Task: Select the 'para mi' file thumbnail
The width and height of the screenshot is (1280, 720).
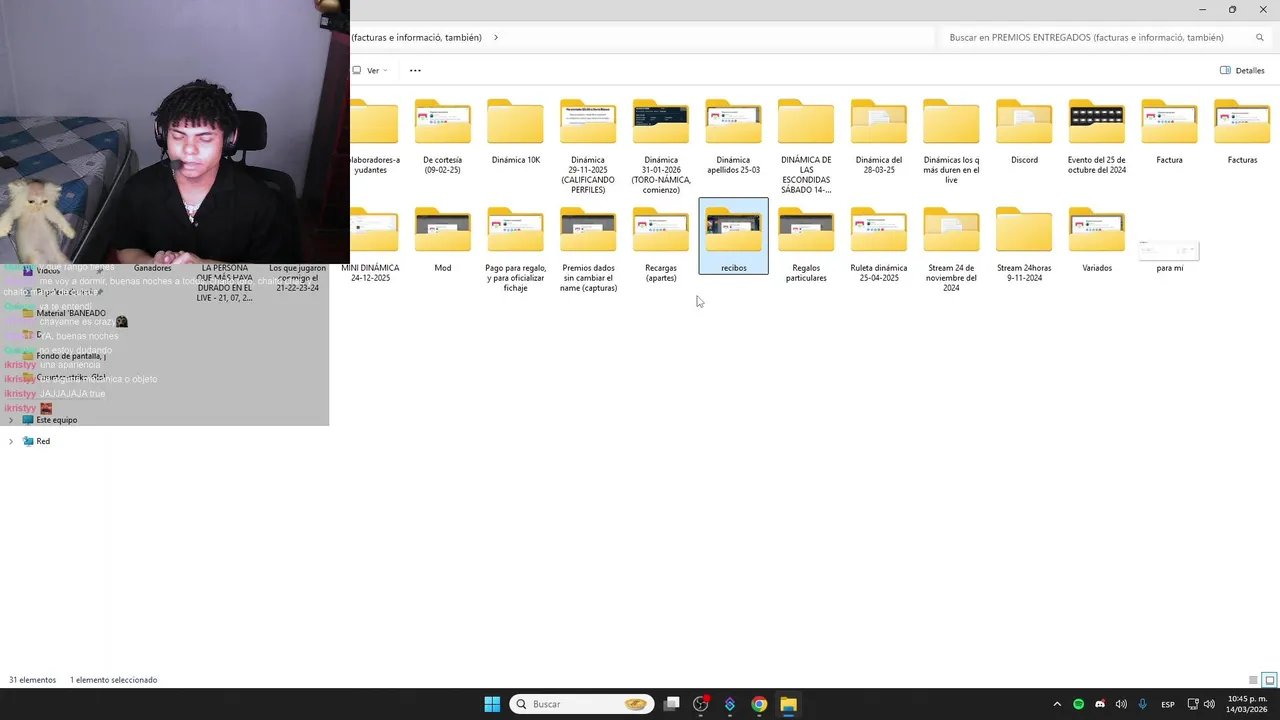Action: (x=1169, y=250)
